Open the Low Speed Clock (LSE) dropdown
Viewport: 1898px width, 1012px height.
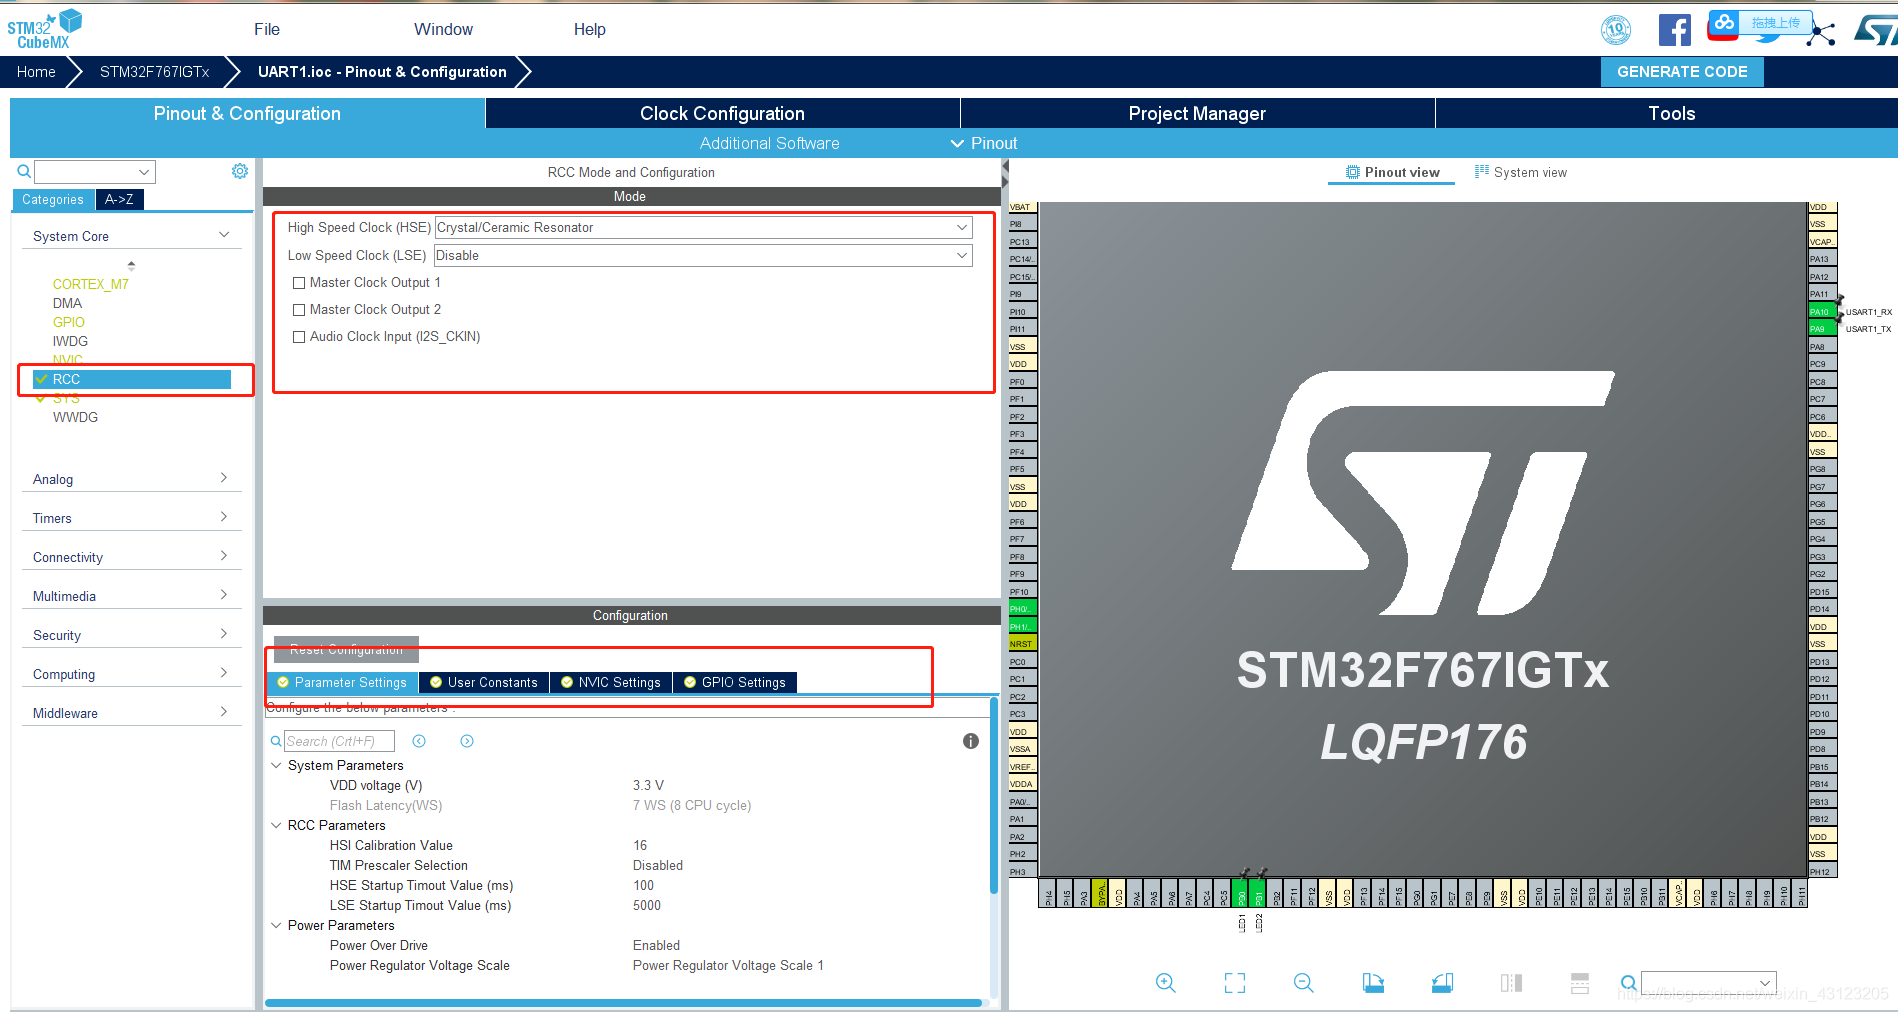(702, 256)
